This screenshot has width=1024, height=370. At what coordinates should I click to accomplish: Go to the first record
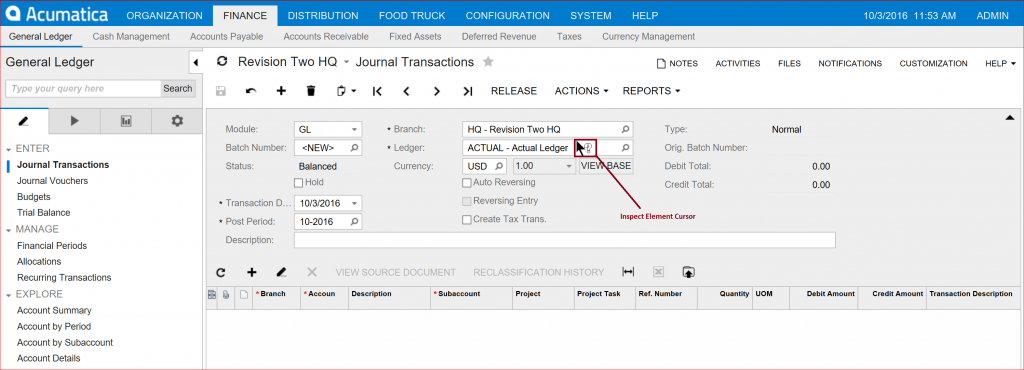(x=377, y=91)
